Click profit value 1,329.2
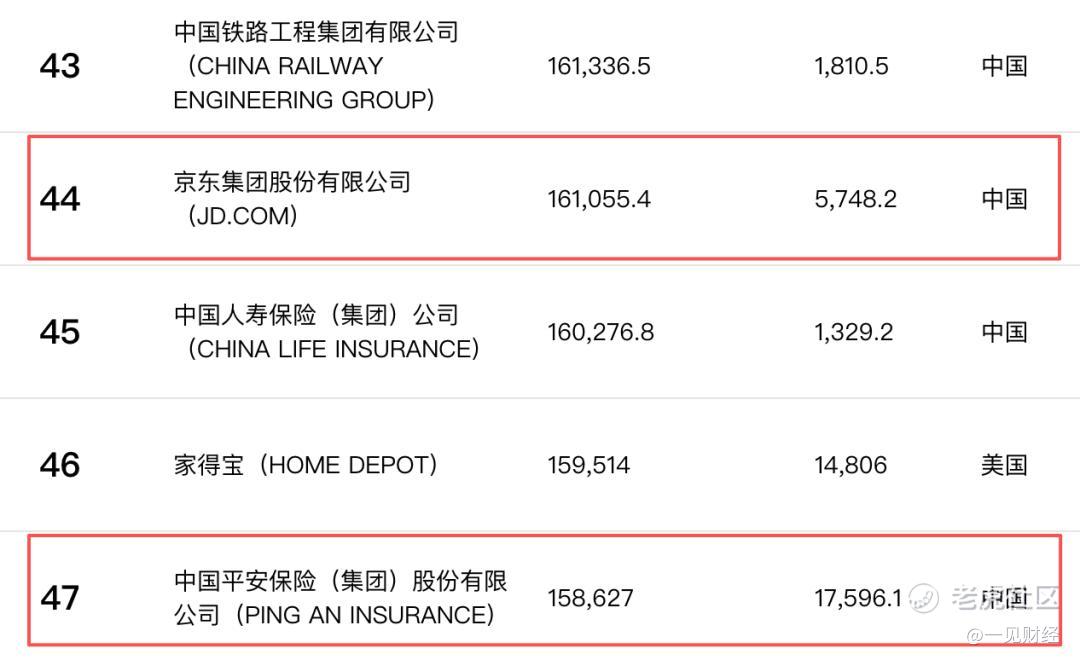Screen dimensions: 1080x660 point(853,332)
